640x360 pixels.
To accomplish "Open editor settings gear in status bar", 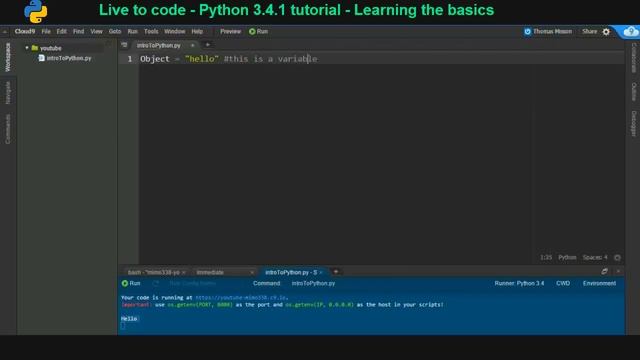I will (617, 258).
